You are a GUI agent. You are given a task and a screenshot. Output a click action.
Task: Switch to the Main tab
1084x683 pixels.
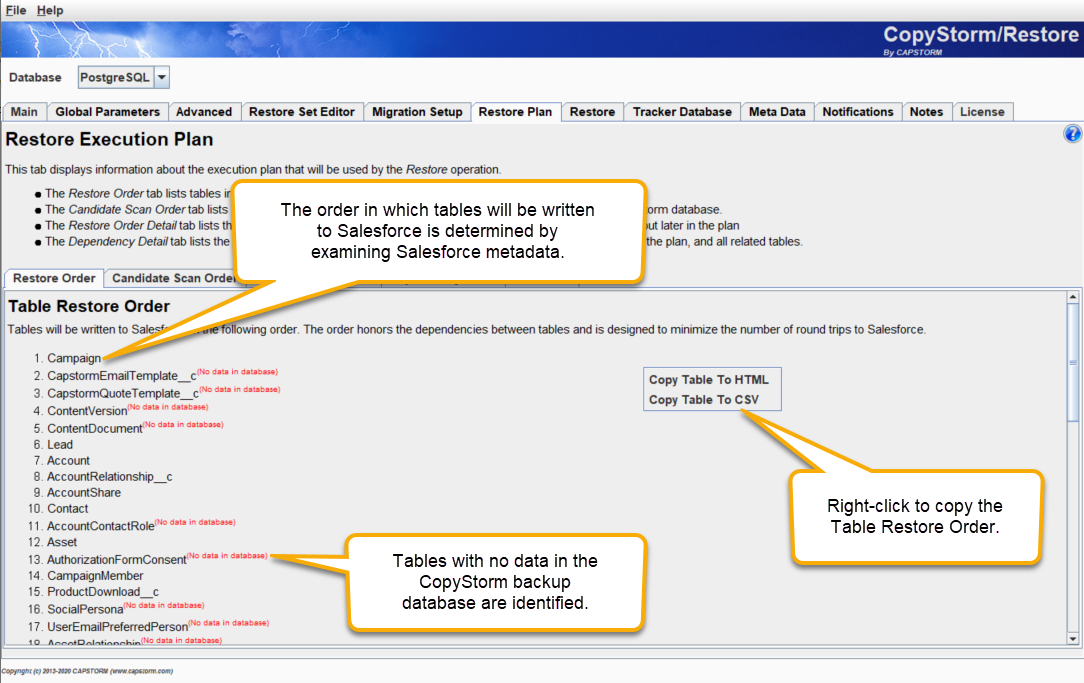[24, 112]
